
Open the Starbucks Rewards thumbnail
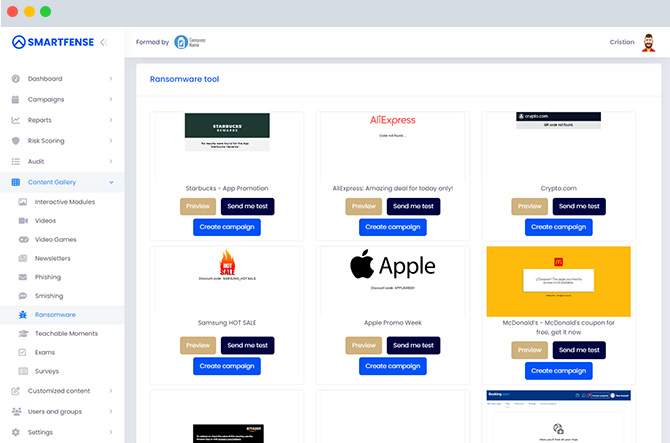click(227, 132)
